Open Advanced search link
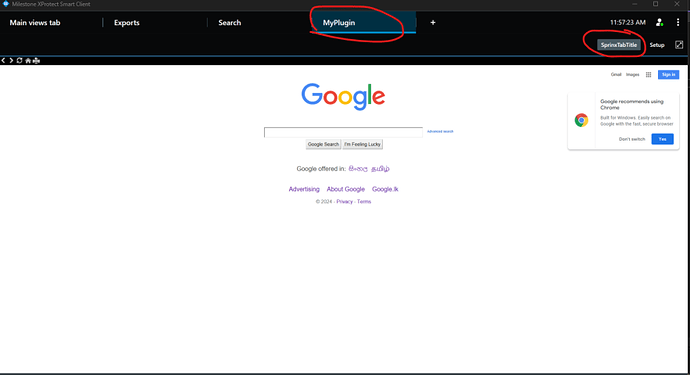The width and height of the screenshot is (690, 375). (440, 132)
